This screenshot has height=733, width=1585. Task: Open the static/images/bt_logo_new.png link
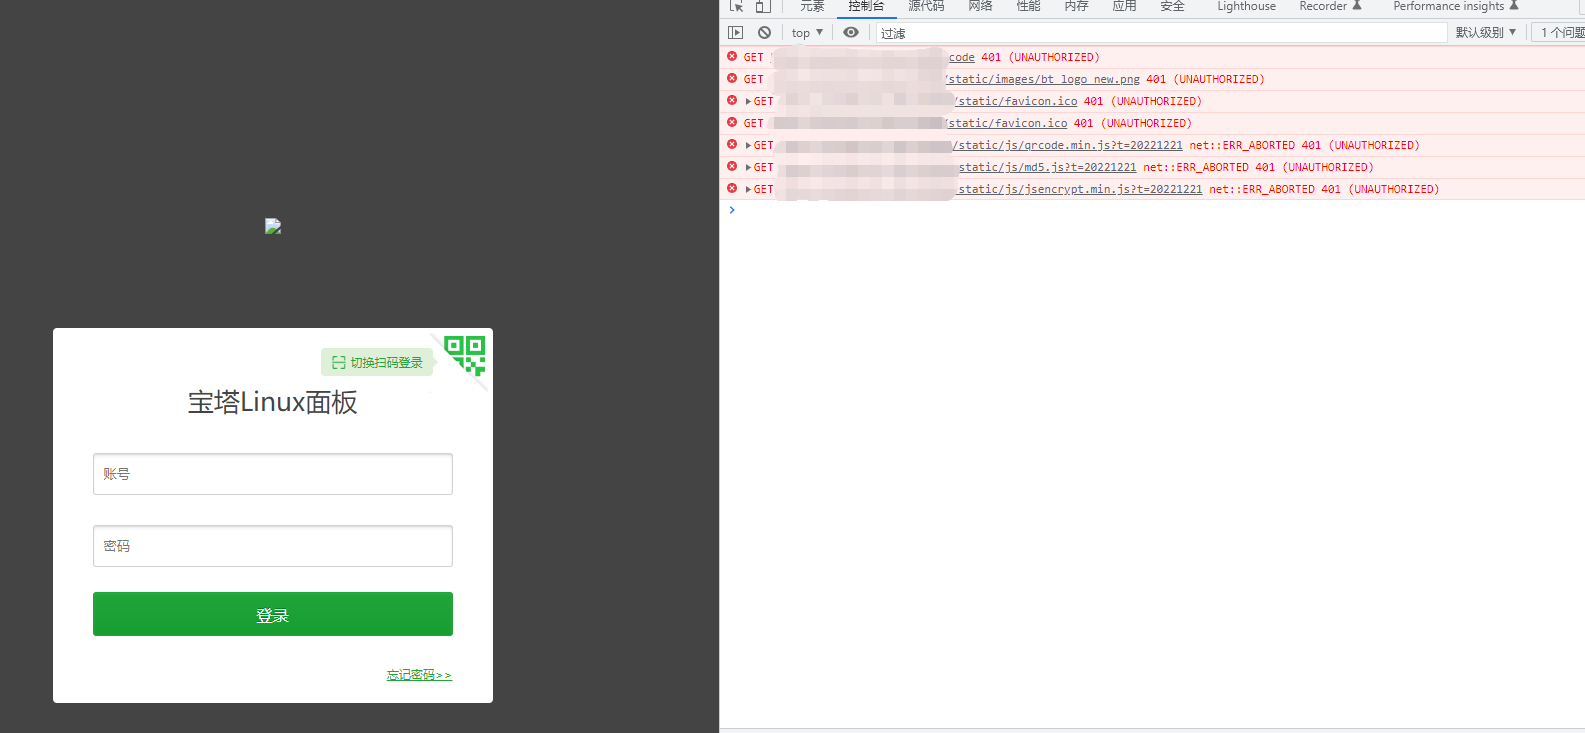click(1042, 79)
